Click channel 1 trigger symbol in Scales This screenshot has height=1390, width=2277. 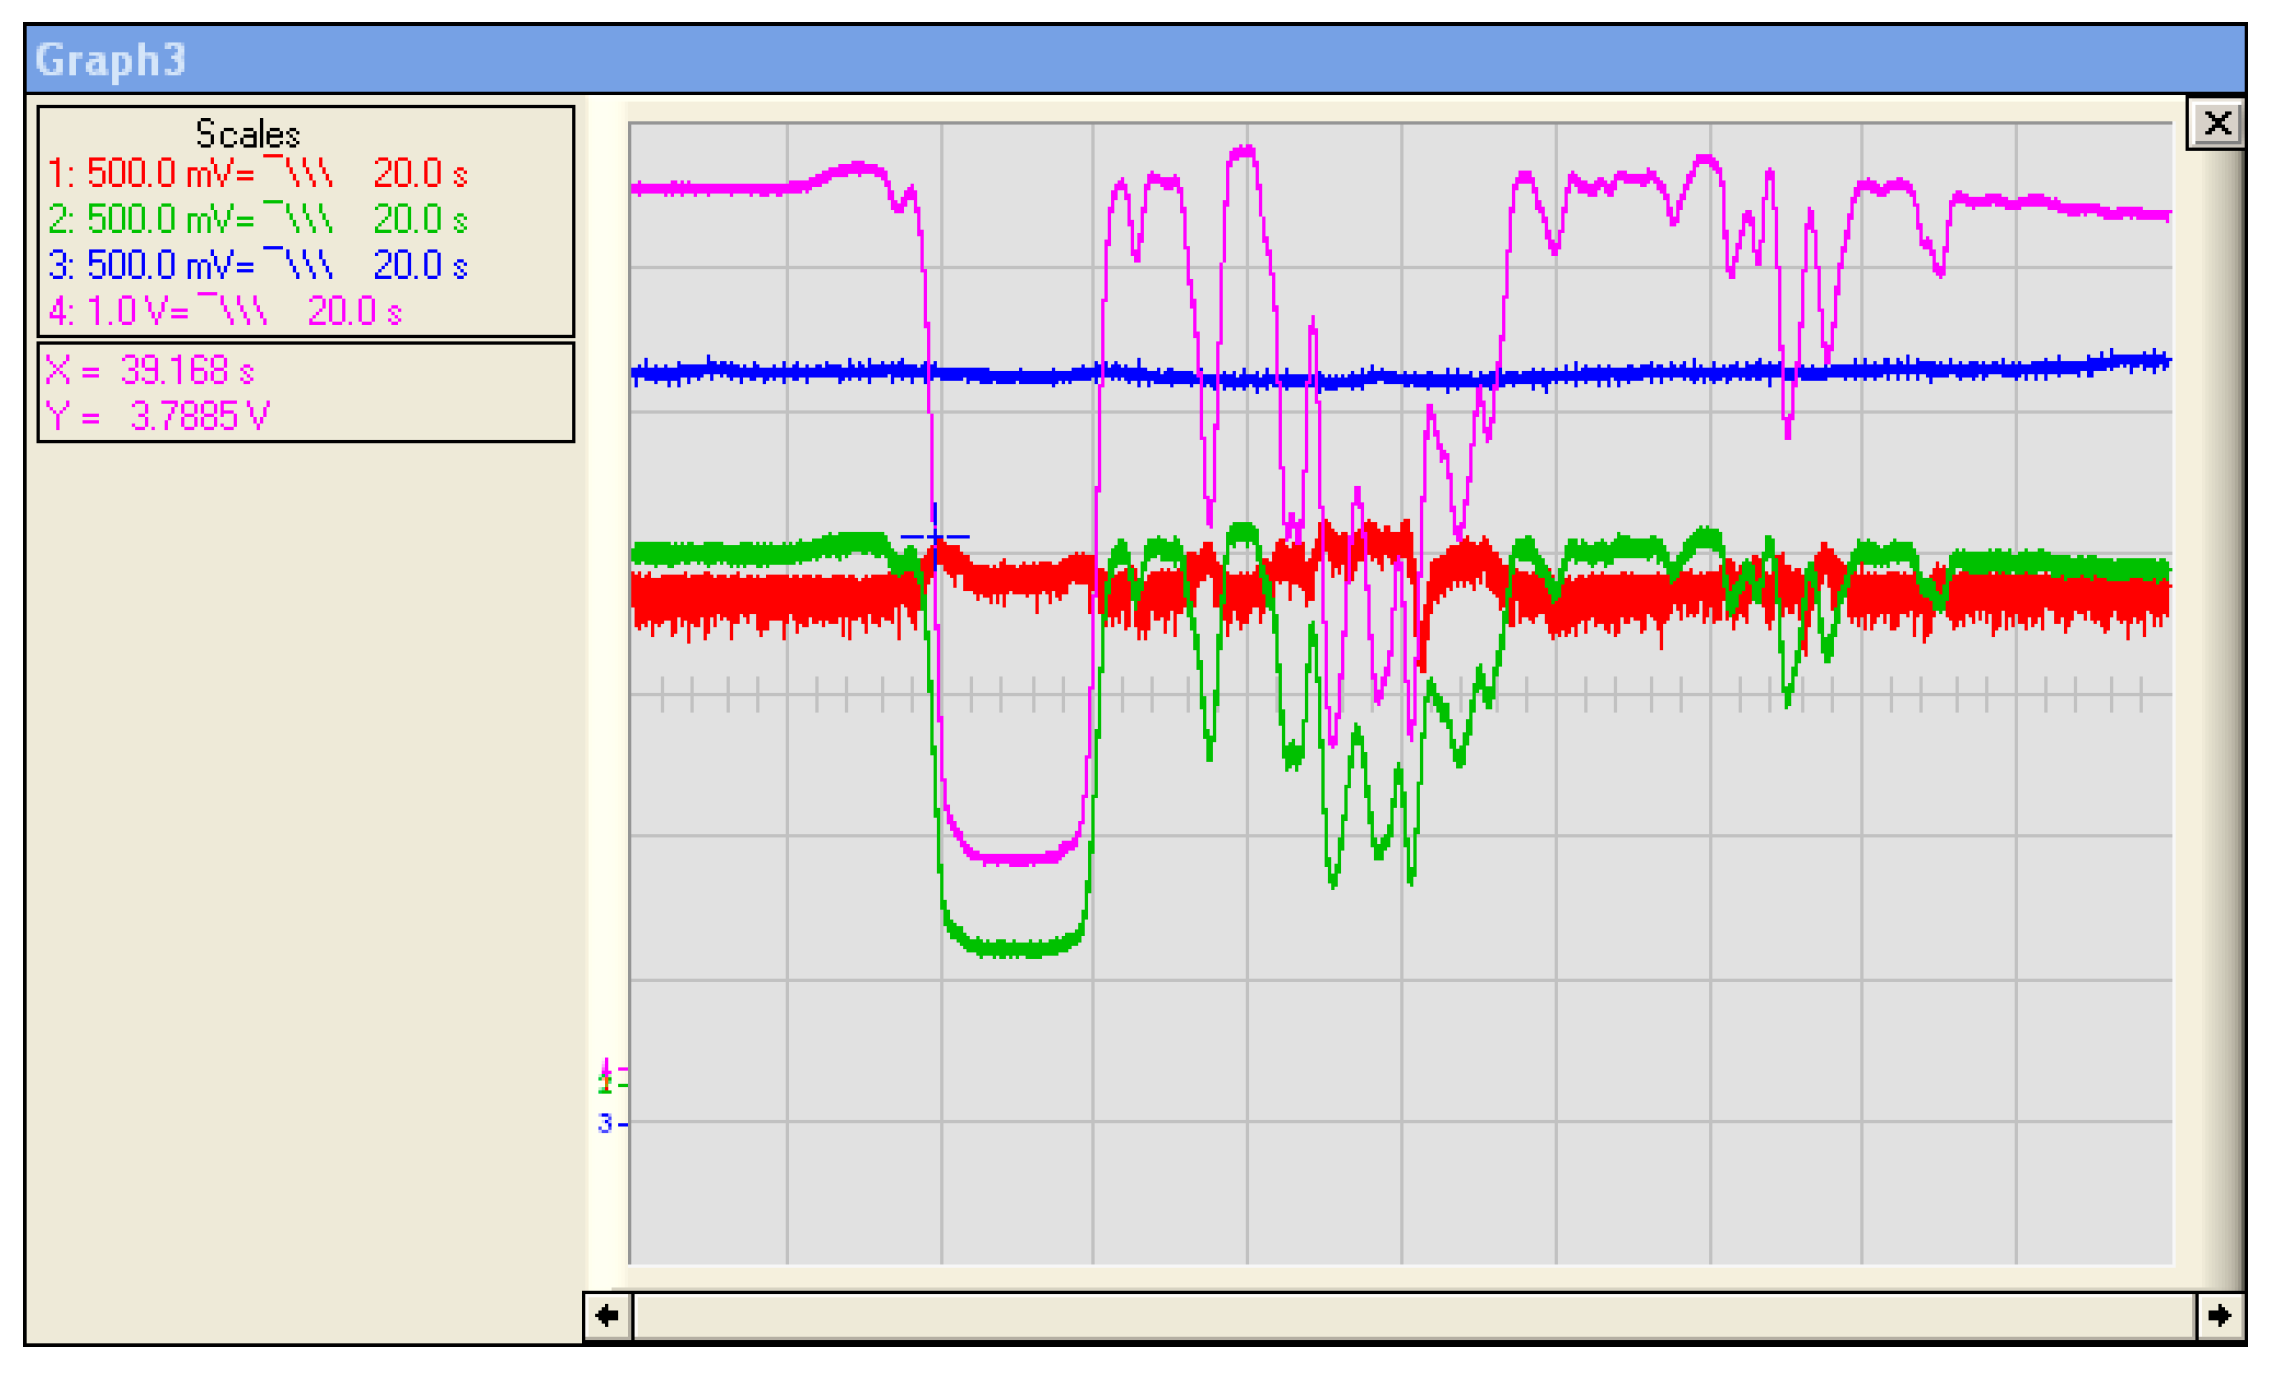click(298, 173)
